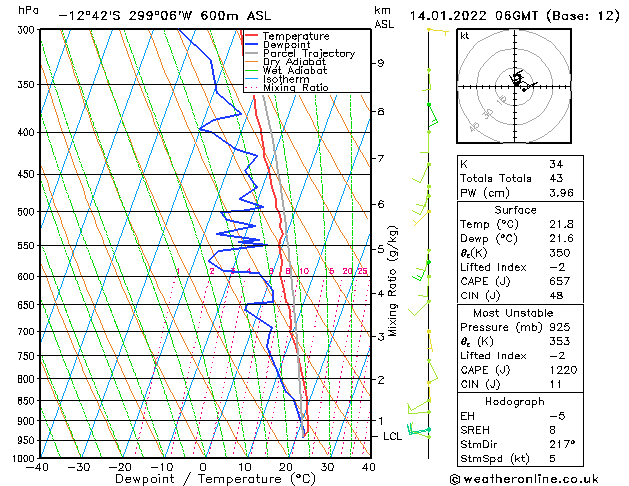Viewport: 629px width, 486px height.
Task: Click the 'StmSpd (kt)' row label
Action: pos(495,459)
